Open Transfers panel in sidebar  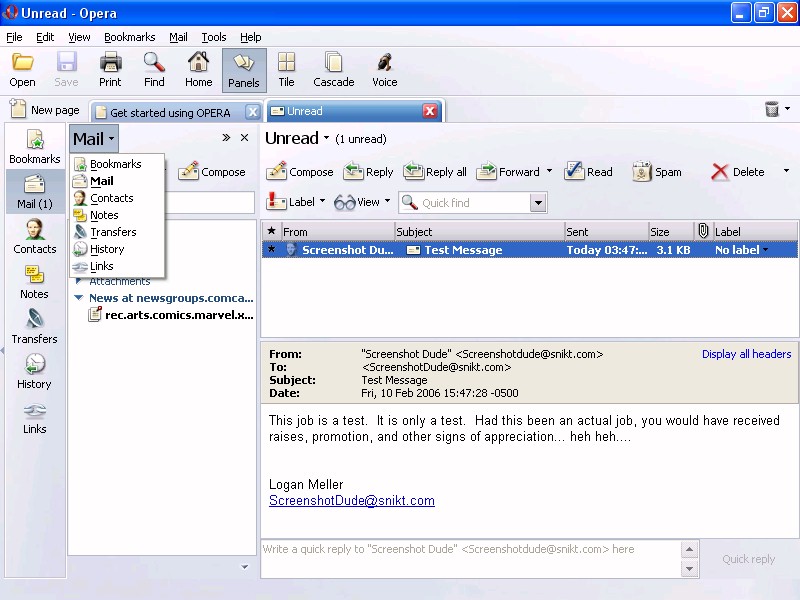tap(34, 327)
